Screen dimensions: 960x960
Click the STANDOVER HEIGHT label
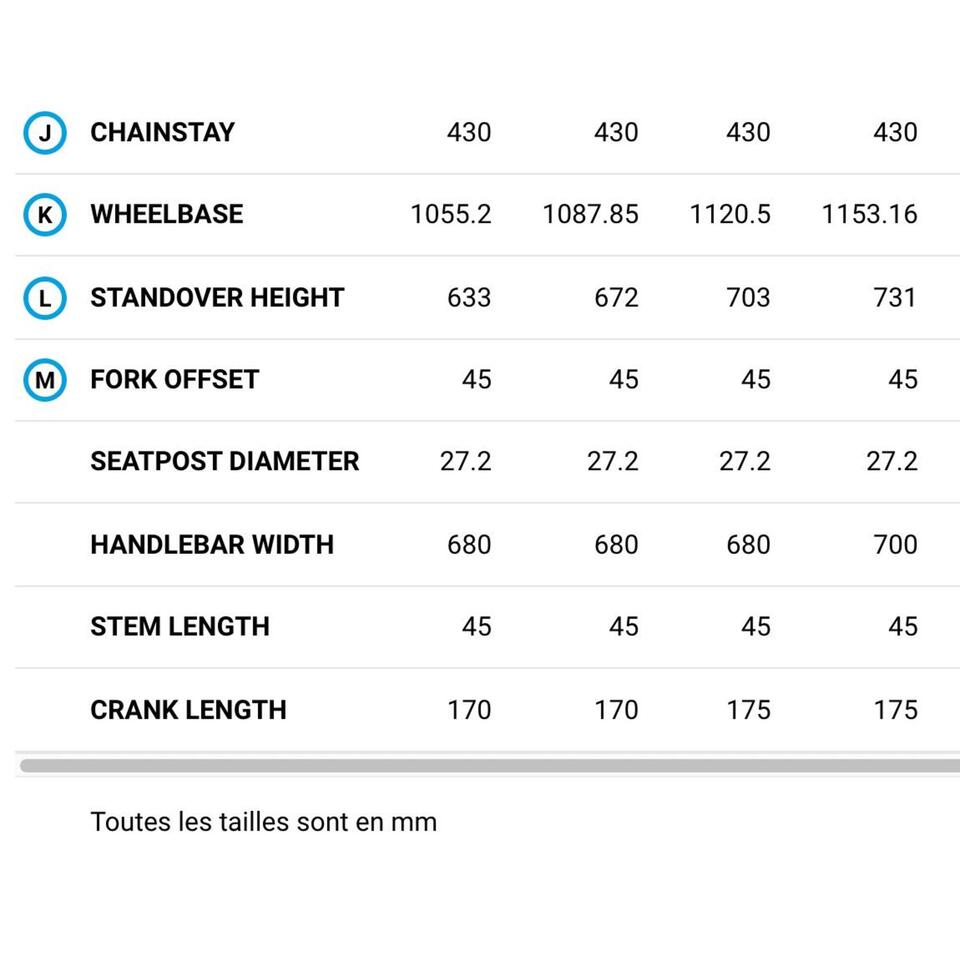pos(217,298)
